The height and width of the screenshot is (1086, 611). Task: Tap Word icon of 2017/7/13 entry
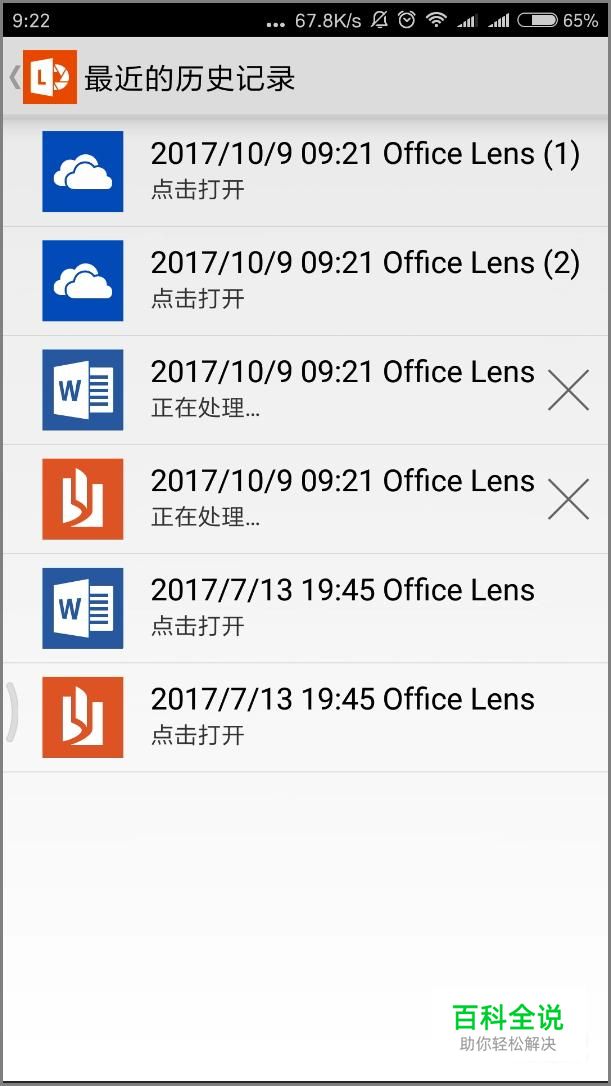(82, 608)
